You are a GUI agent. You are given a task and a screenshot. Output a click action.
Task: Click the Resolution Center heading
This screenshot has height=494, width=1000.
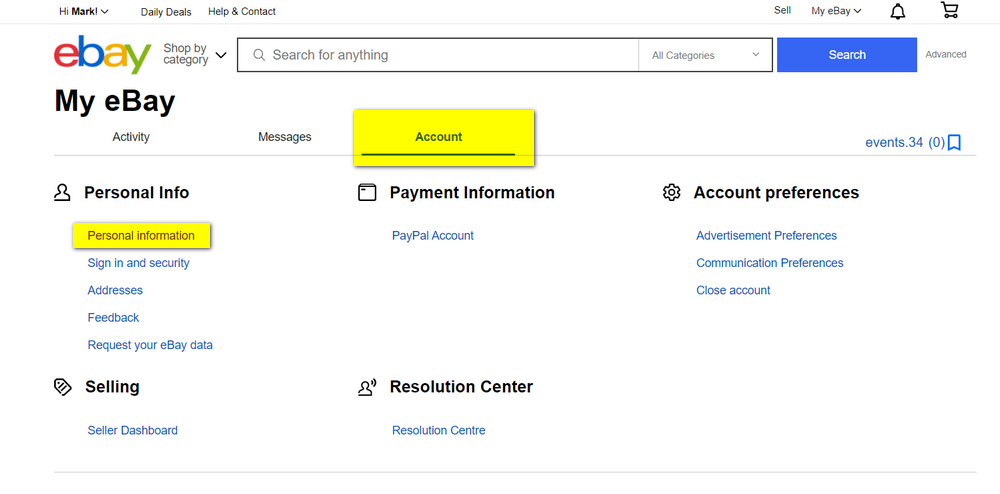click(461, 387)
